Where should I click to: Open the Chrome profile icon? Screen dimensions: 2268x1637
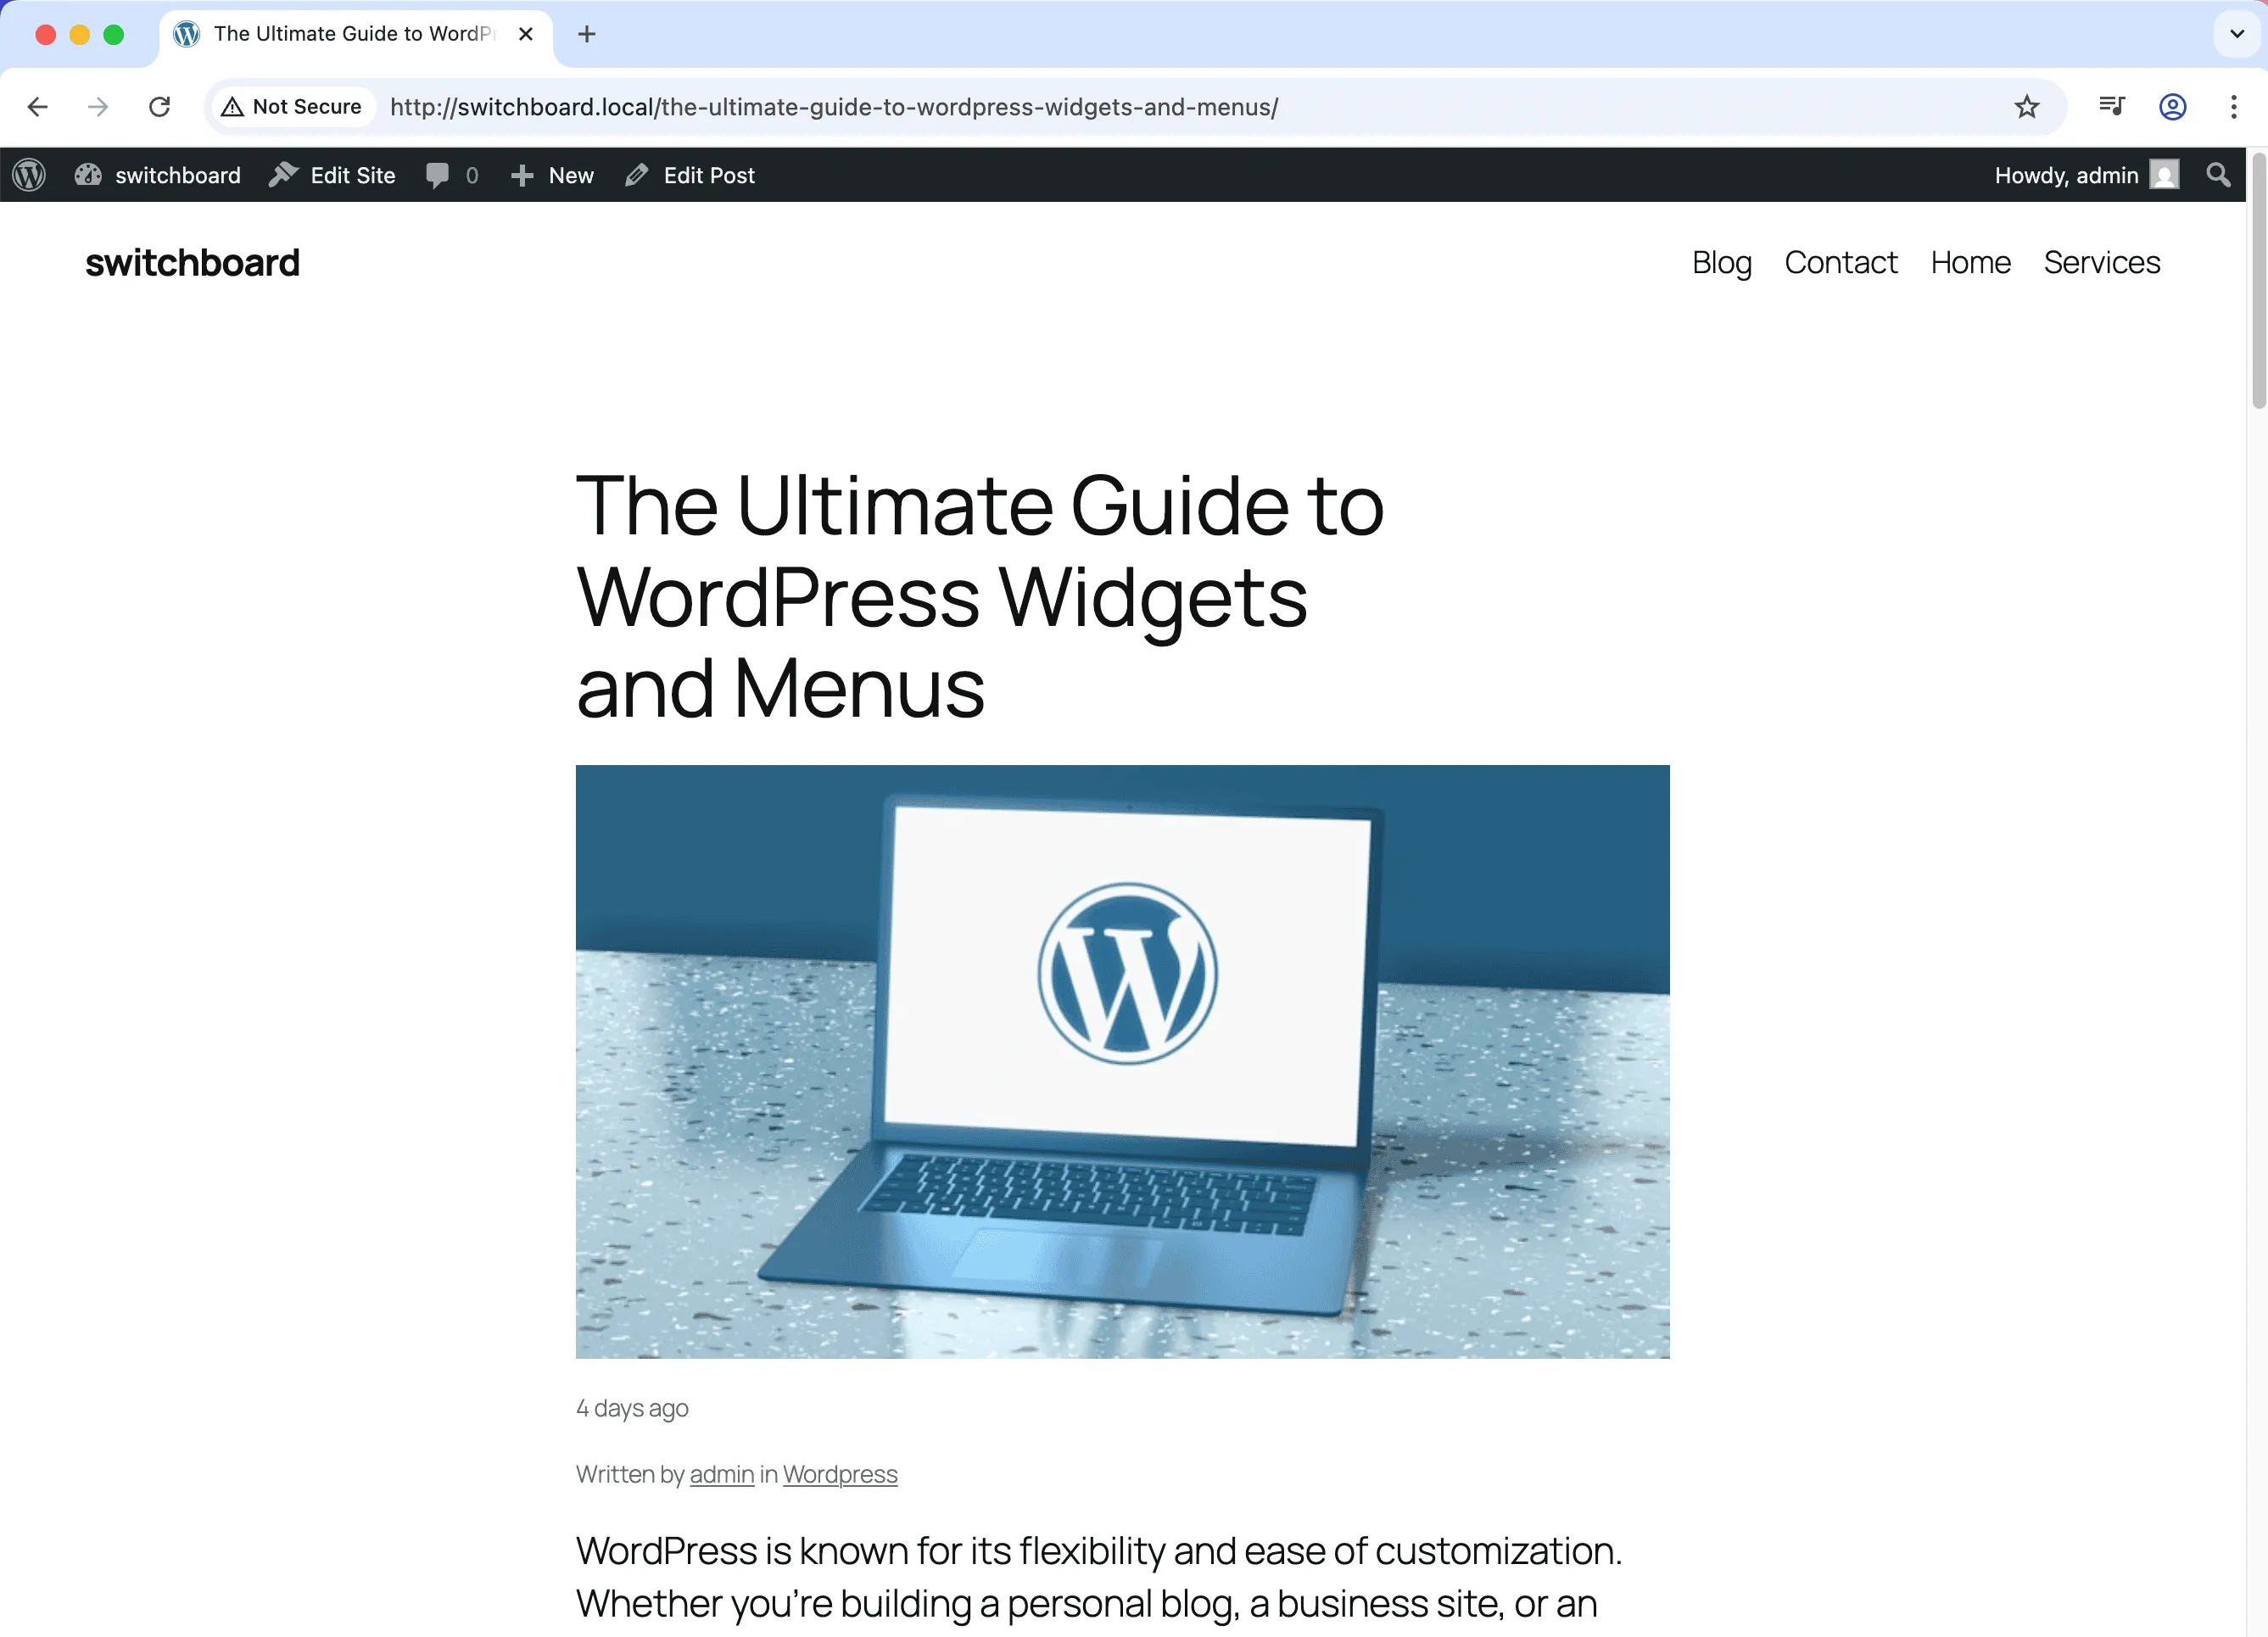coord(2172,107)
